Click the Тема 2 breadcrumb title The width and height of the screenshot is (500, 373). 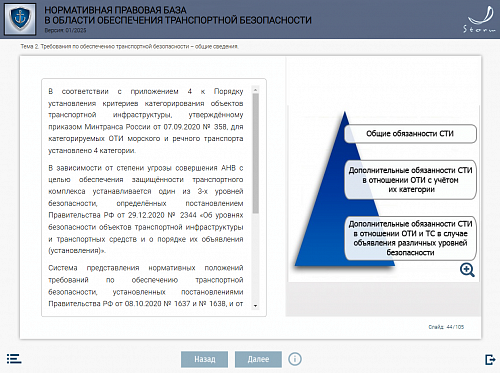[x=129, y=46]
